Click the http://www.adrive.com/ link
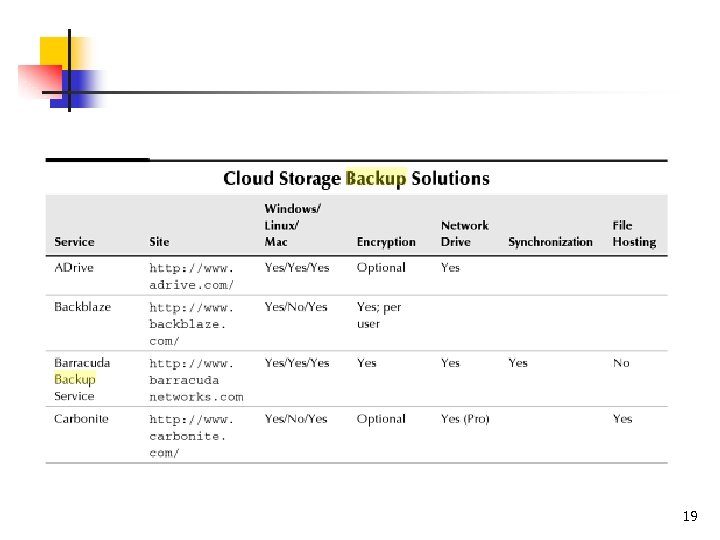720x540 pixels. [x=191, y=276]
